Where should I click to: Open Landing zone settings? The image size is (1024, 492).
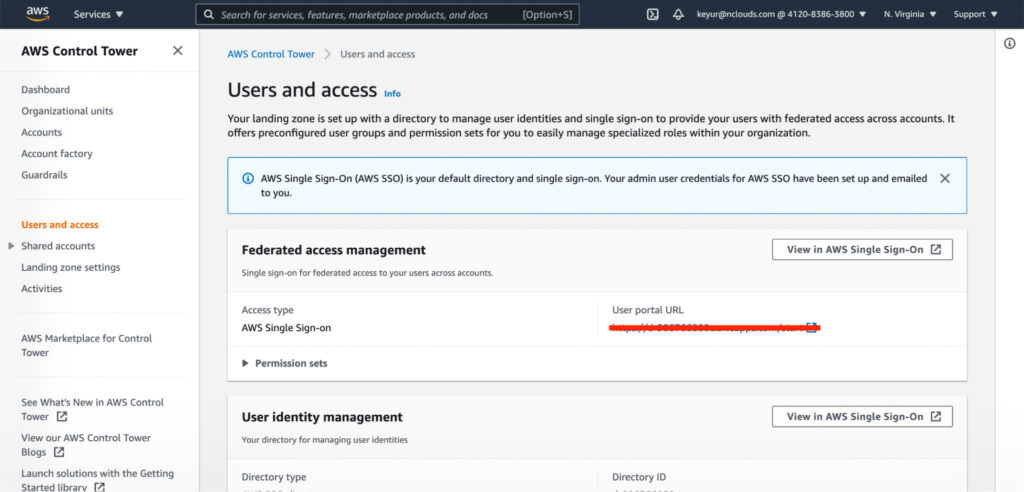click(x=71, y=267)
